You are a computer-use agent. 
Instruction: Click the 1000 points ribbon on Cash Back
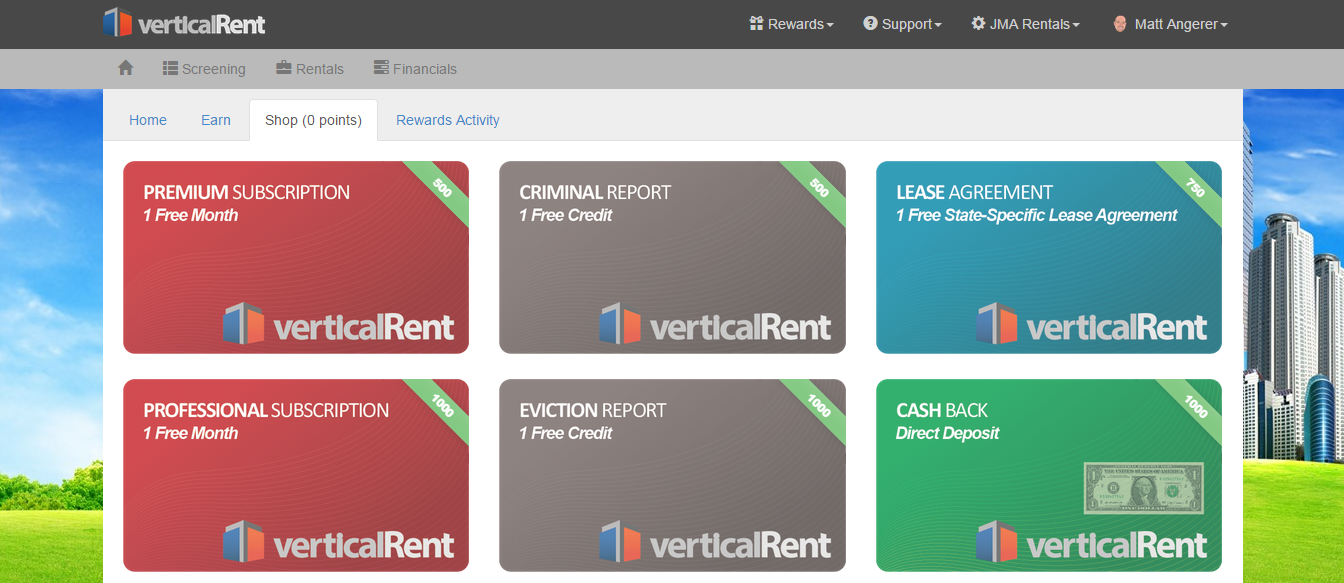pos(1194,407)
